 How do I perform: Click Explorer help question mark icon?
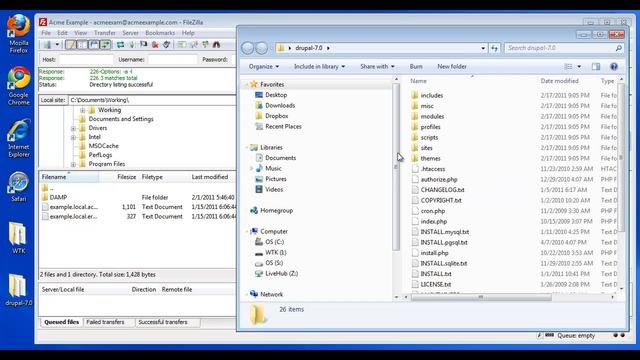(613, 67)
